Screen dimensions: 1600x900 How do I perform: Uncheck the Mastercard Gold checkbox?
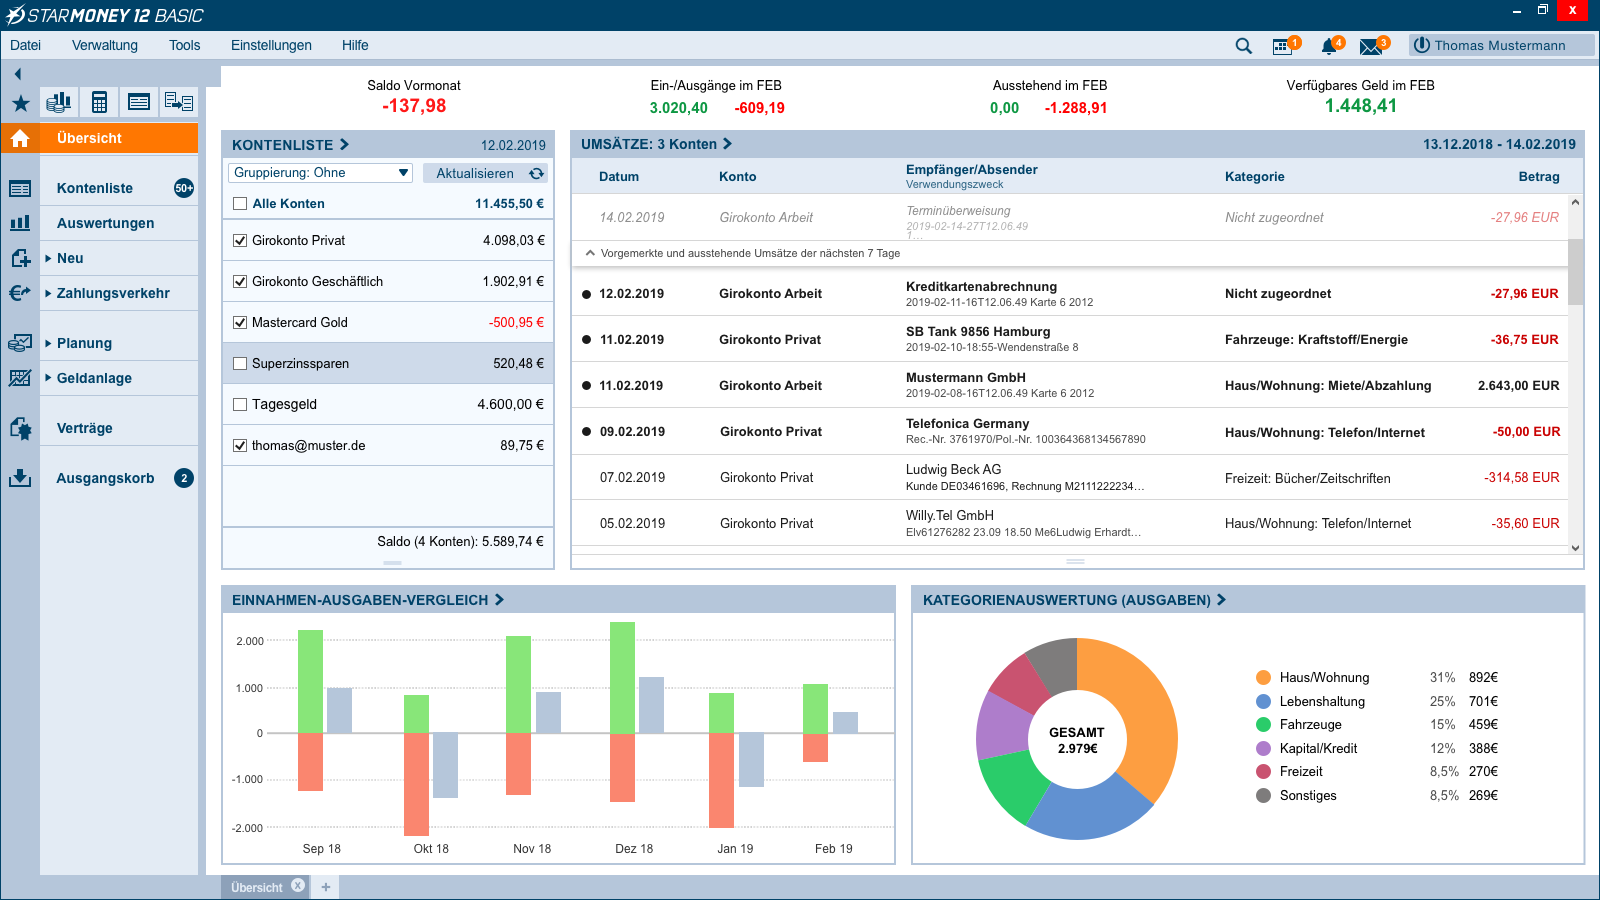click(240, 323)
